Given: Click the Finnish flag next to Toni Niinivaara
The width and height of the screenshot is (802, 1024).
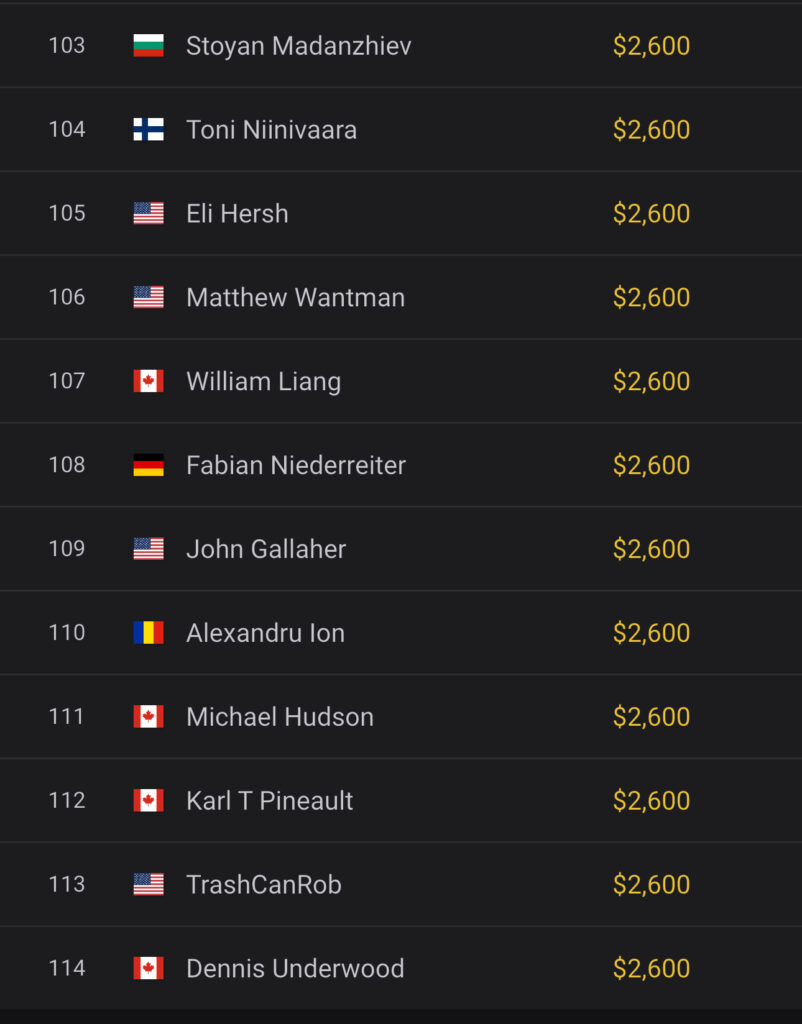Looking at the screenshot, I should [148, 130].
